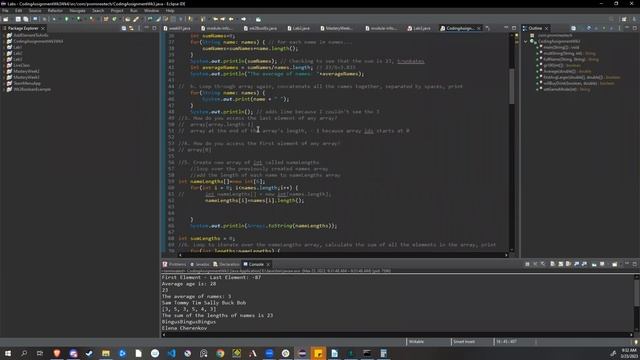Screen dimensions: 640x360
Task: Close the CodingAssign editor tab
Action: (x=479, y=28)
